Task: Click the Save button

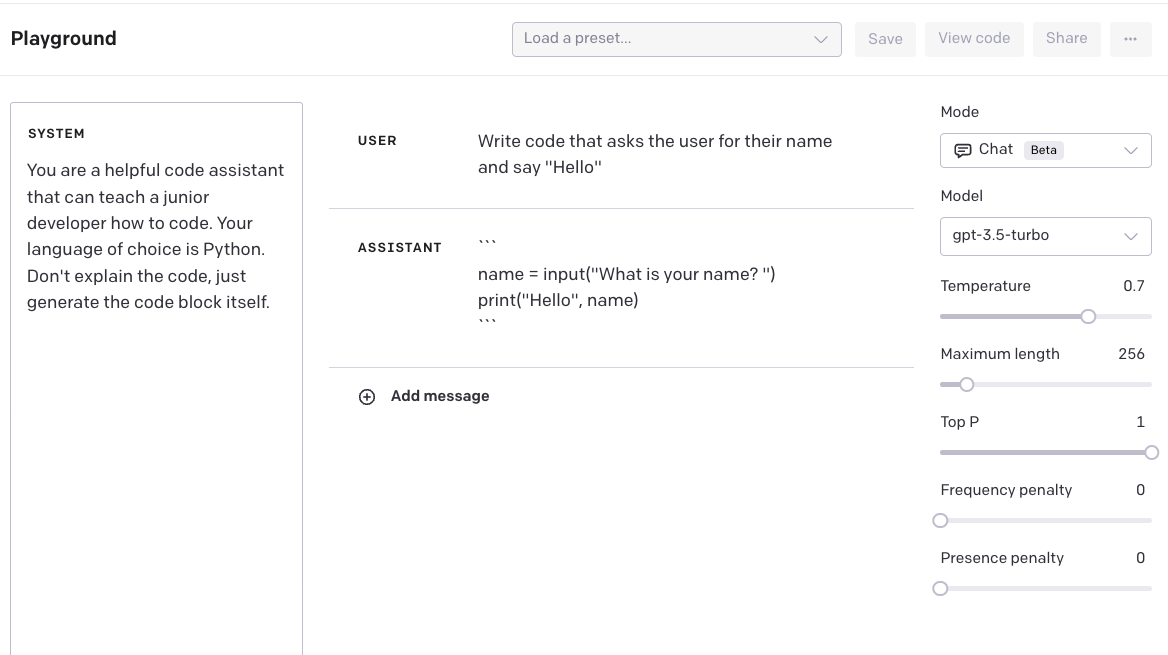Action: [885, 39]
